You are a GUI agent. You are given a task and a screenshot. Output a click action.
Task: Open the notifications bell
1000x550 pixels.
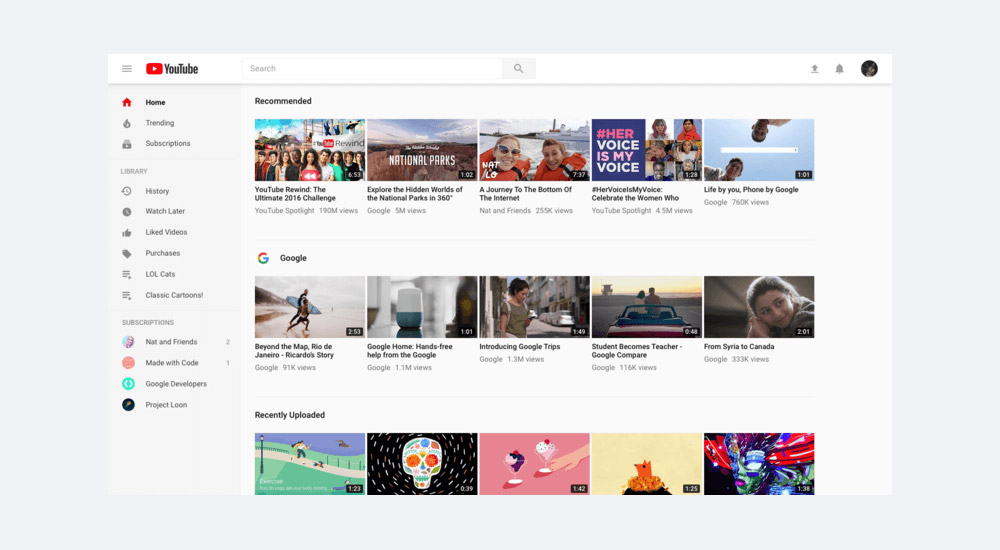coord(839,69)
